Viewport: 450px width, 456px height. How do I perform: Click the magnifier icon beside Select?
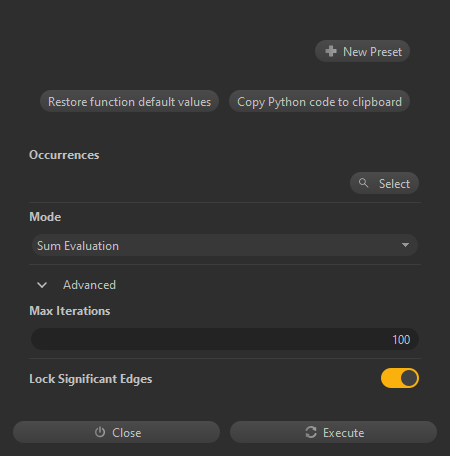click(x=363, y=183)
